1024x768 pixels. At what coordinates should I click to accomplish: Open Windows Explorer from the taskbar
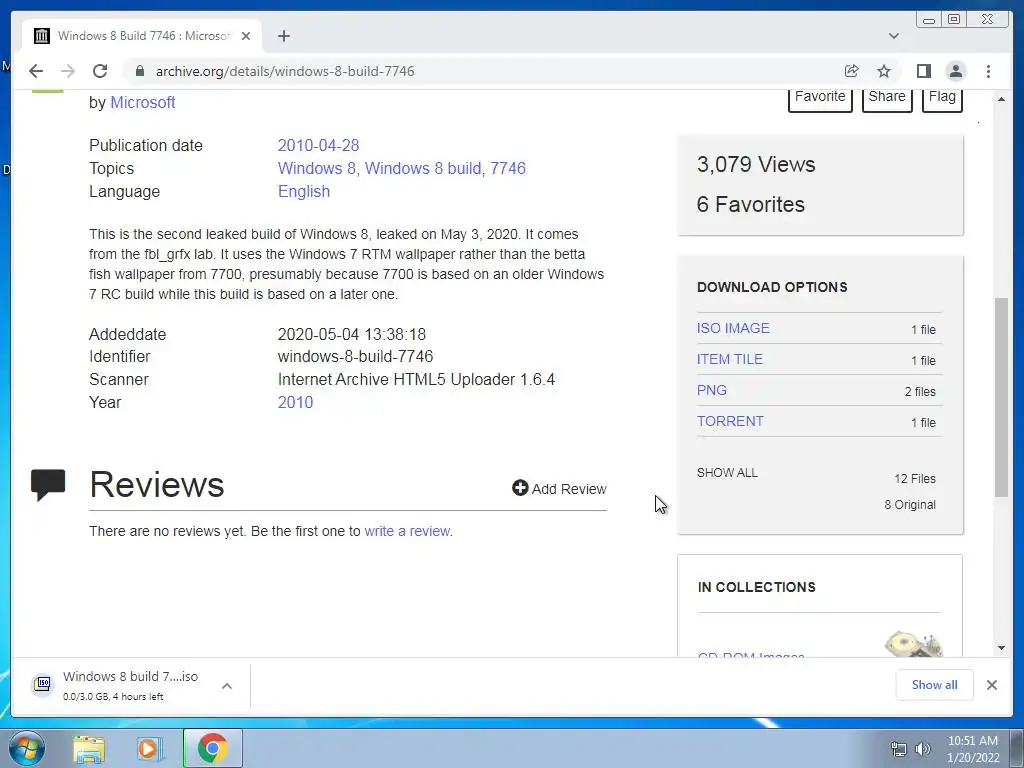[89, 748]
